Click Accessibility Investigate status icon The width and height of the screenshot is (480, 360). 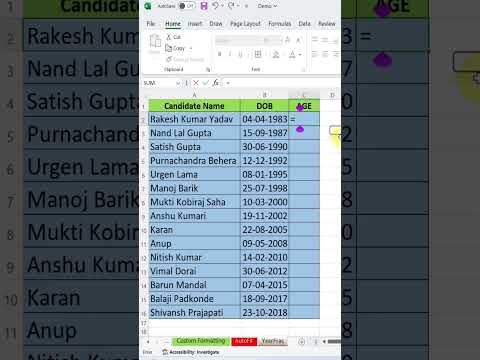[x=191, y=352]
